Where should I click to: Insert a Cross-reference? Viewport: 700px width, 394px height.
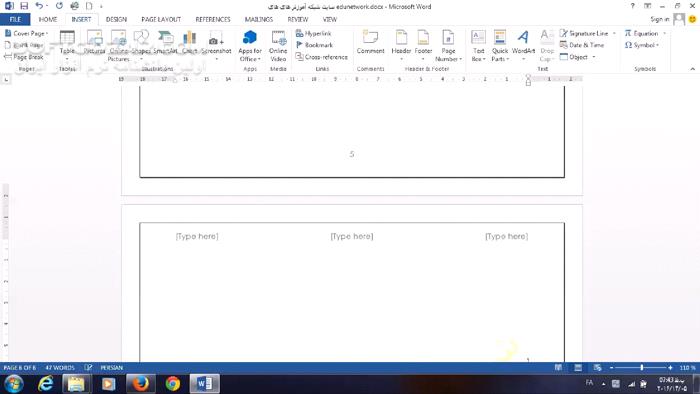321,57
